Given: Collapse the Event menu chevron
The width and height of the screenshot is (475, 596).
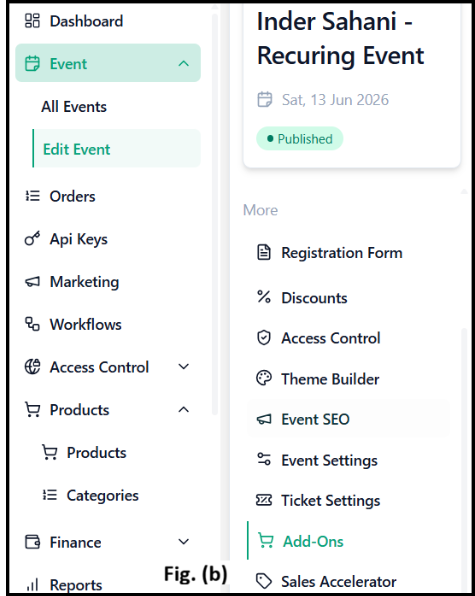Looking at the screenshot, I should (184, 63).
